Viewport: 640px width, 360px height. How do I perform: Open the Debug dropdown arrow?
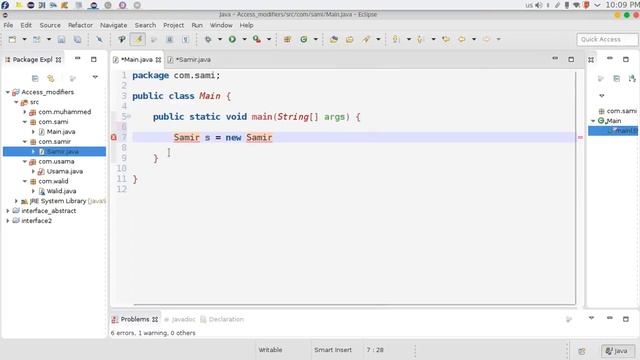(x=220, y=40)
